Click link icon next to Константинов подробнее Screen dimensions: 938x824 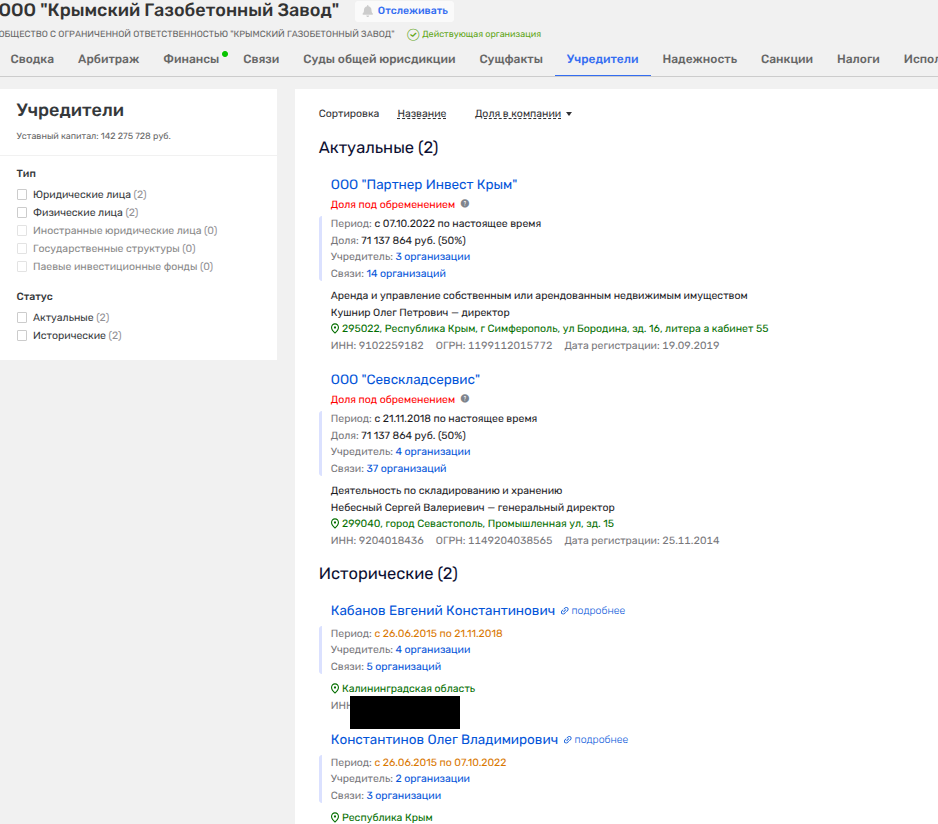pyautogui.click(x=568, y=740)
